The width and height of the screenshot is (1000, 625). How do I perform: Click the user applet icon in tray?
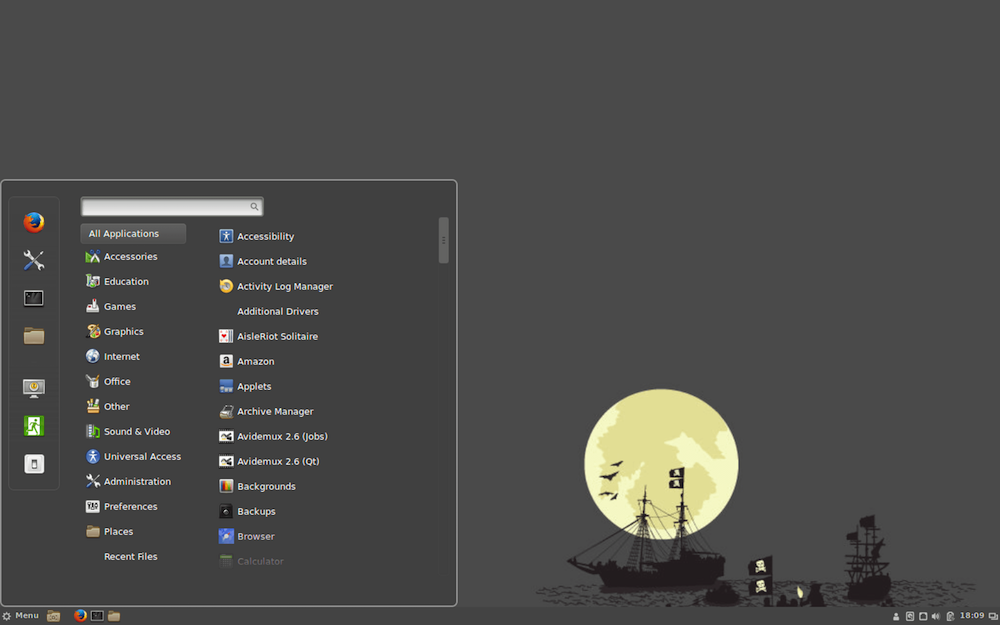click(896, 617)
